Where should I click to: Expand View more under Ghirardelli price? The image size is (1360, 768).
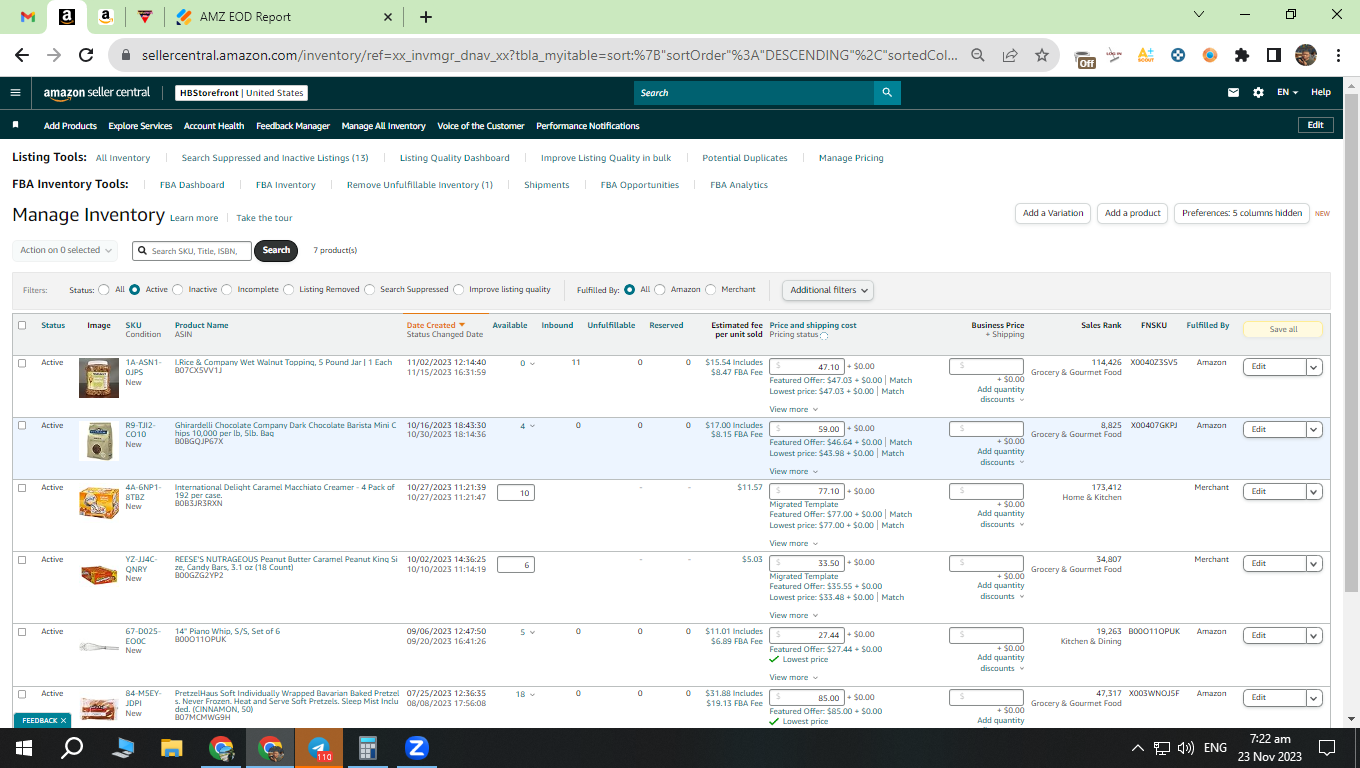(x=793, y=471)
